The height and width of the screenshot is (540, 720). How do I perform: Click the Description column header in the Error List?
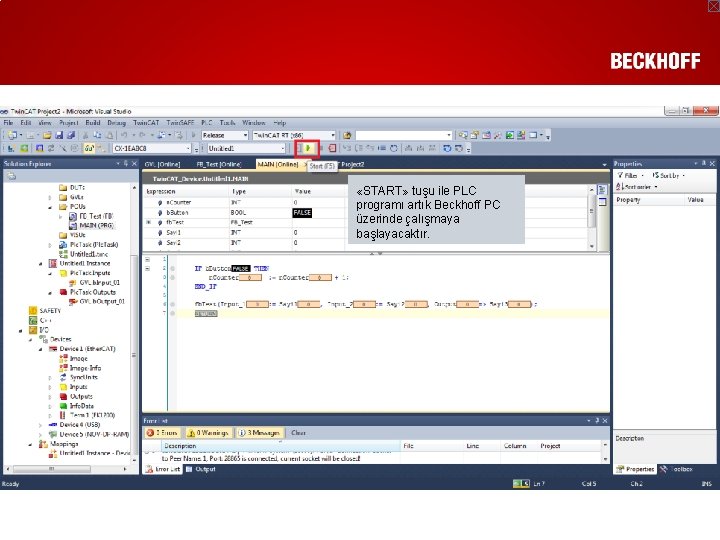(x=281, y=446)
